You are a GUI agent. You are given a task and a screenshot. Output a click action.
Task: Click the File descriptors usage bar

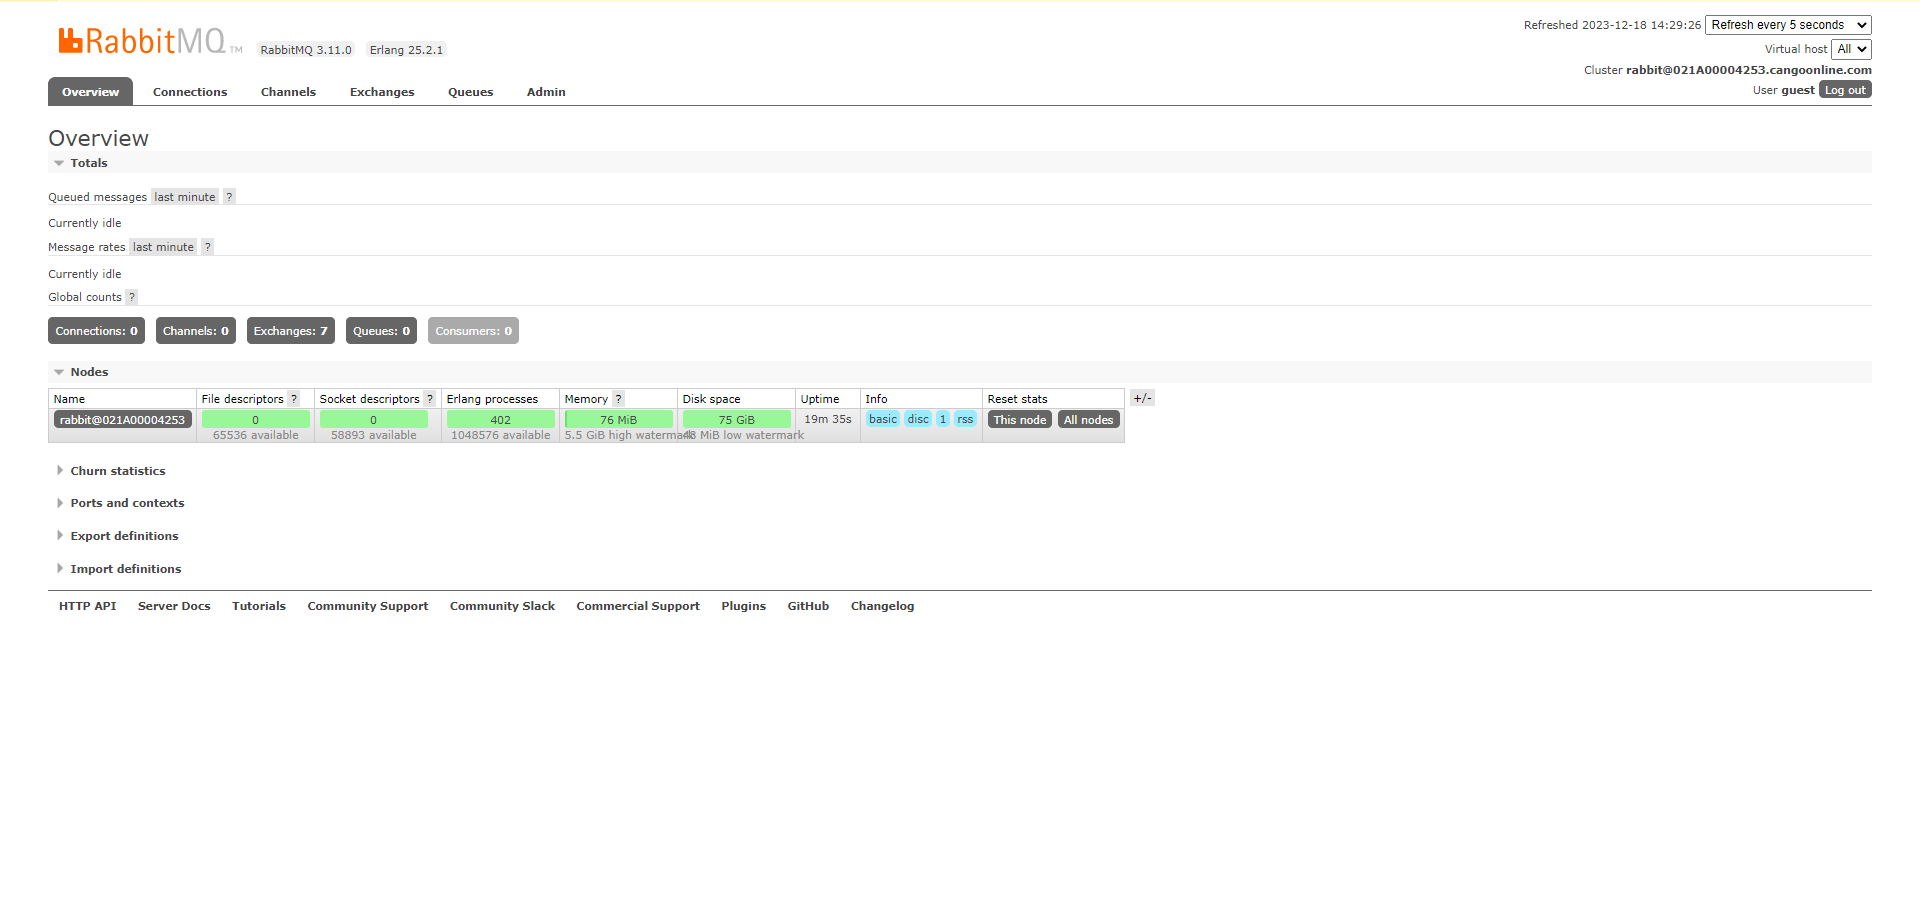(256, 420)
